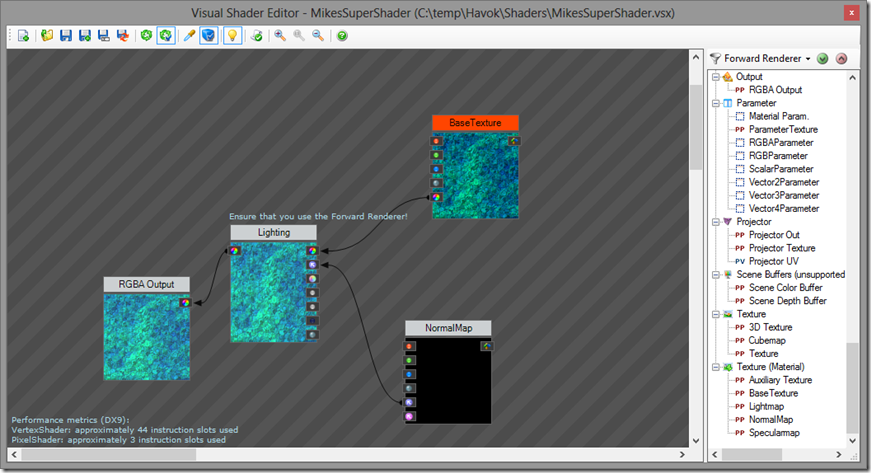The height and width of the screenshot is (473, 871).
Task: Select Specularmap in the node tree
Action: [x=776, y=433]
